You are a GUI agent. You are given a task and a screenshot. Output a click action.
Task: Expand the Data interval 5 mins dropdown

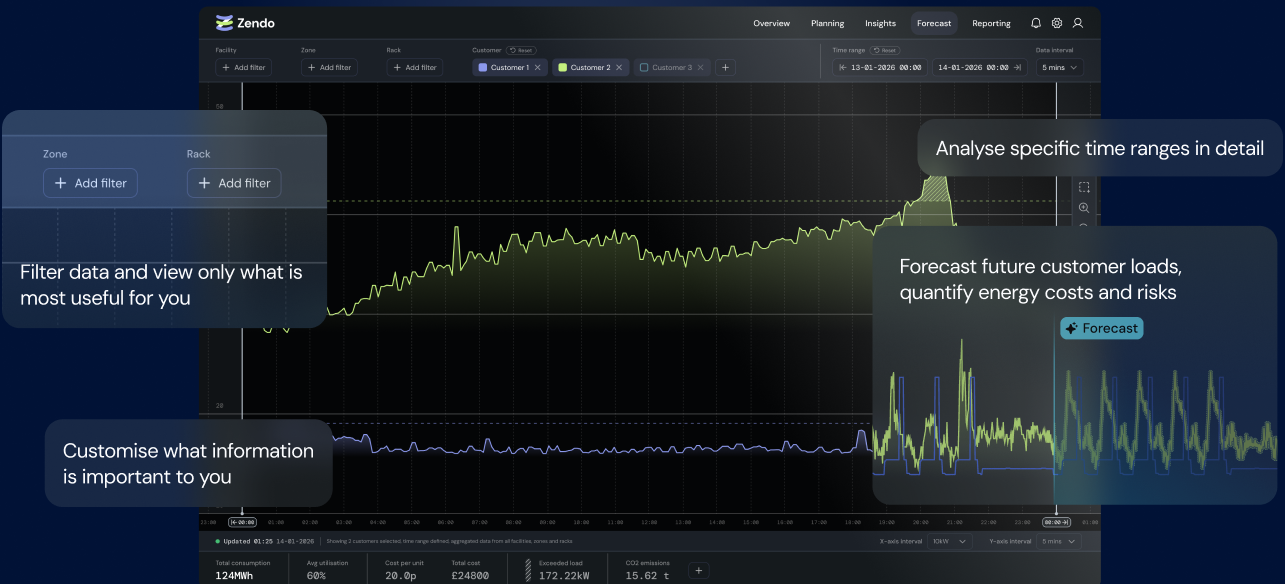coord(1060,68)
